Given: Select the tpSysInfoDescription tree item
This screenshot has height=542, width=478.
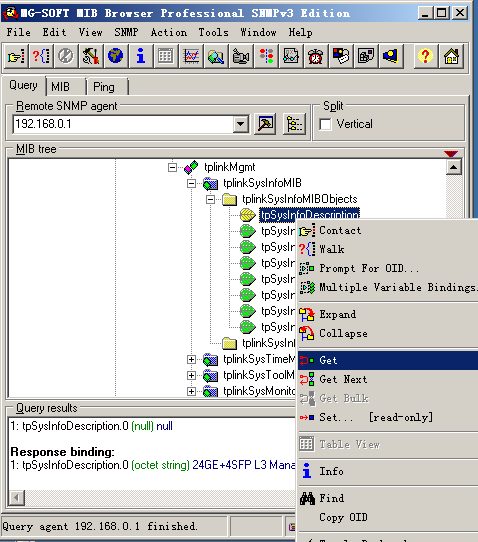Looking at the screenshot, I should click(x=310, y=215).
